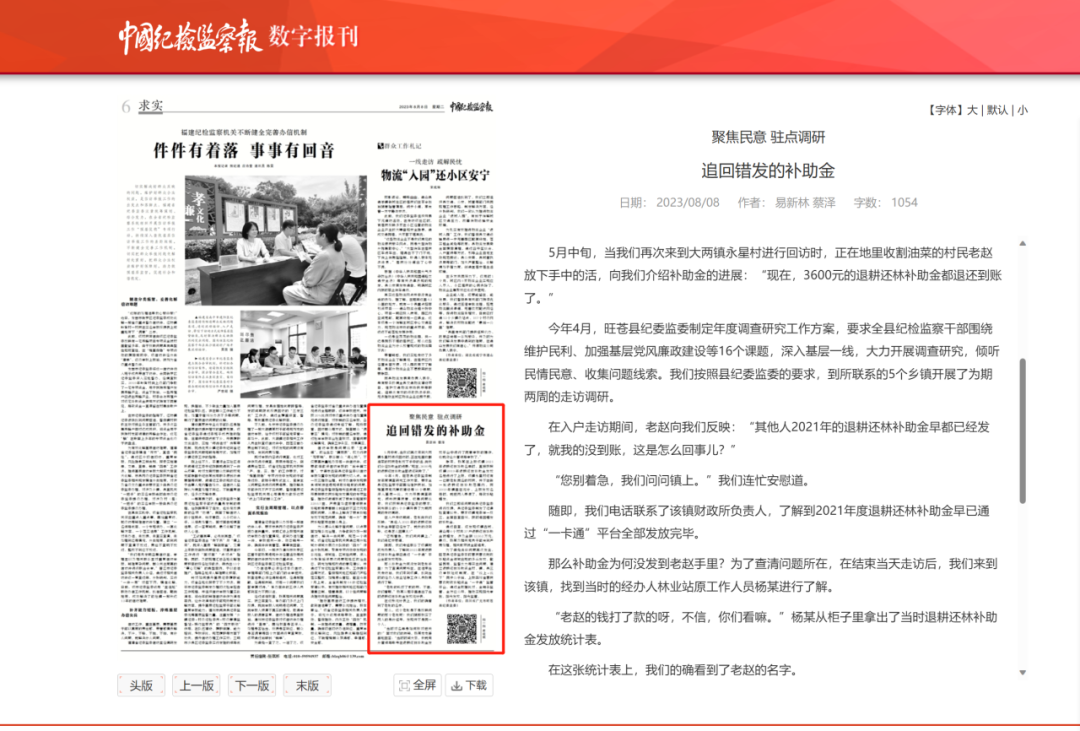Screen dimensions: 1080x731
Task: Click the article title 追回错发的补助金 in reader
Action: (768, 170)
